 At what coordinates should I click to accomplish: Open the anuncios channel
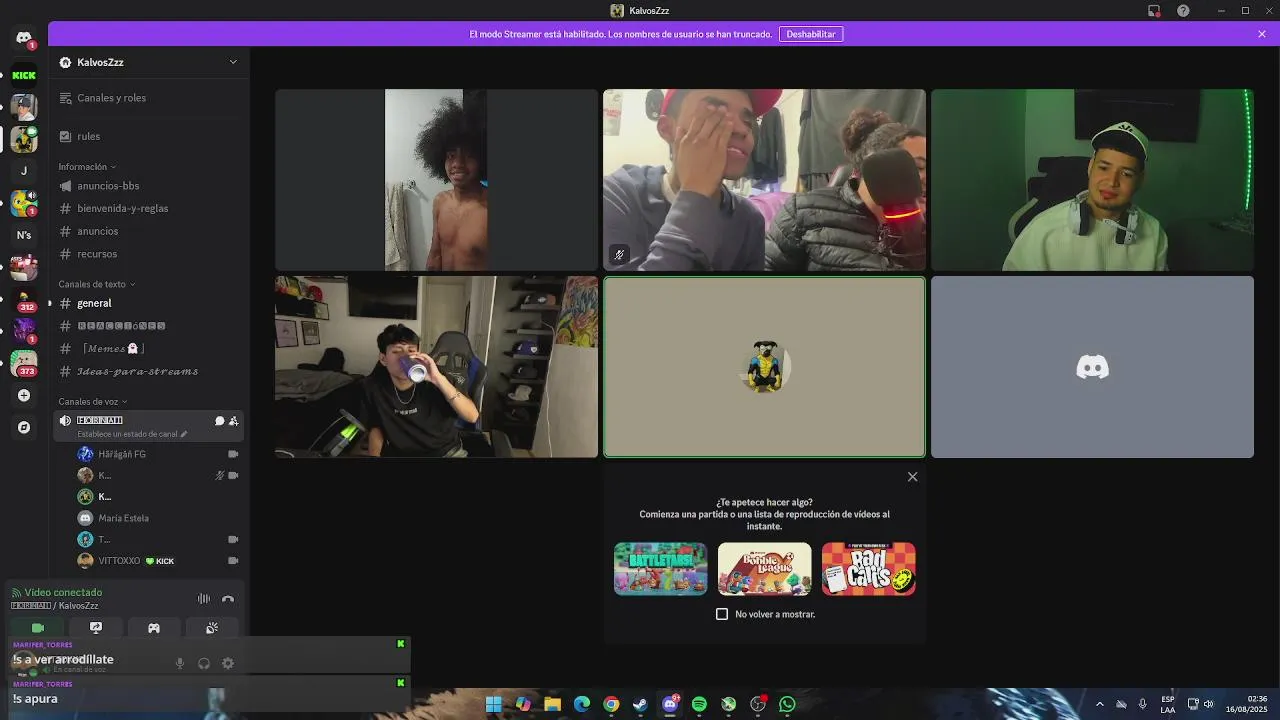148,231
